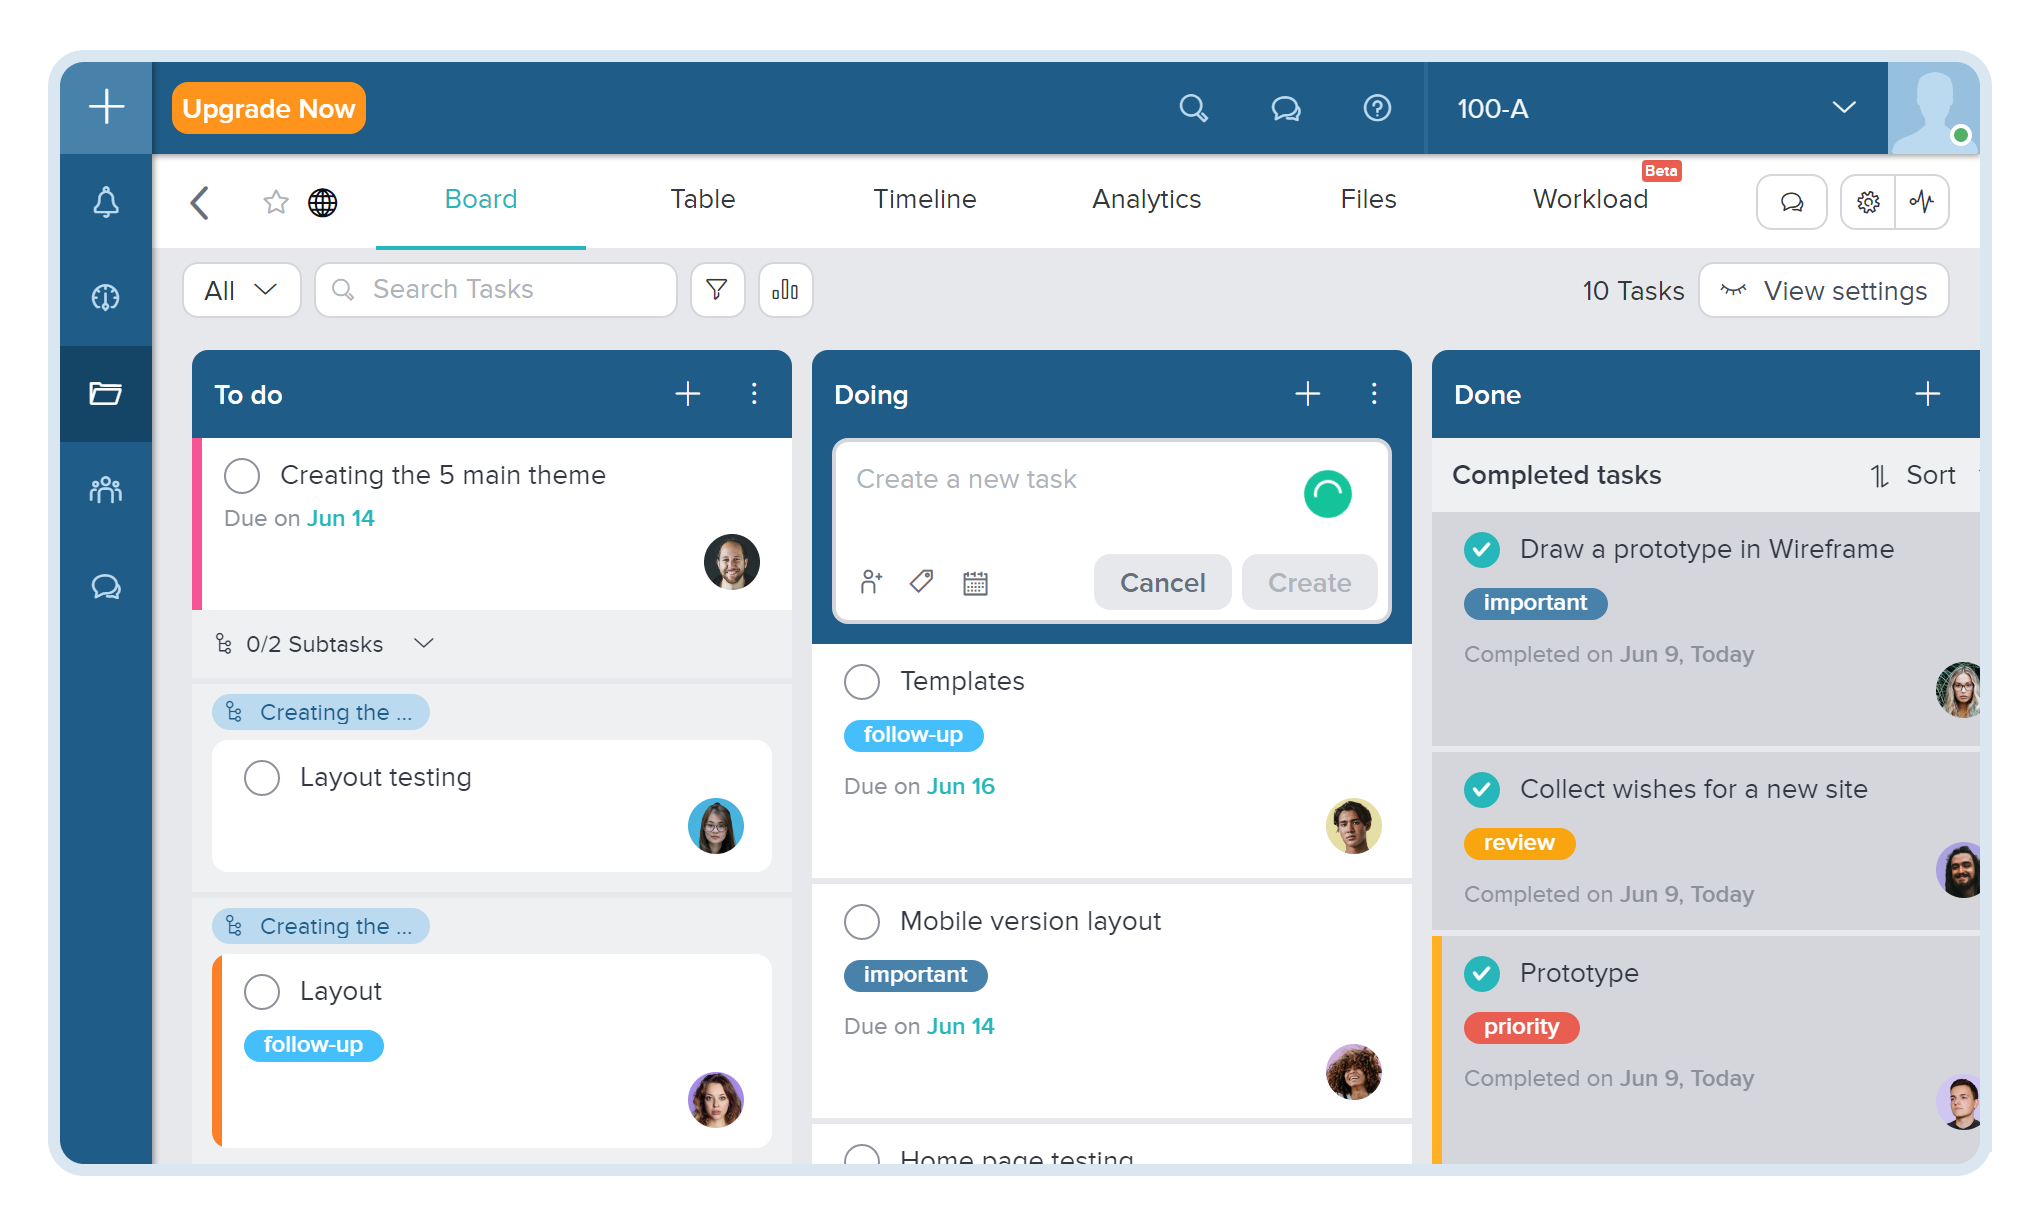Image resolution: width=2040 pixels, height=1224 pixels.
Task: Star this project as favorite
Action: [x=276, y=203]
